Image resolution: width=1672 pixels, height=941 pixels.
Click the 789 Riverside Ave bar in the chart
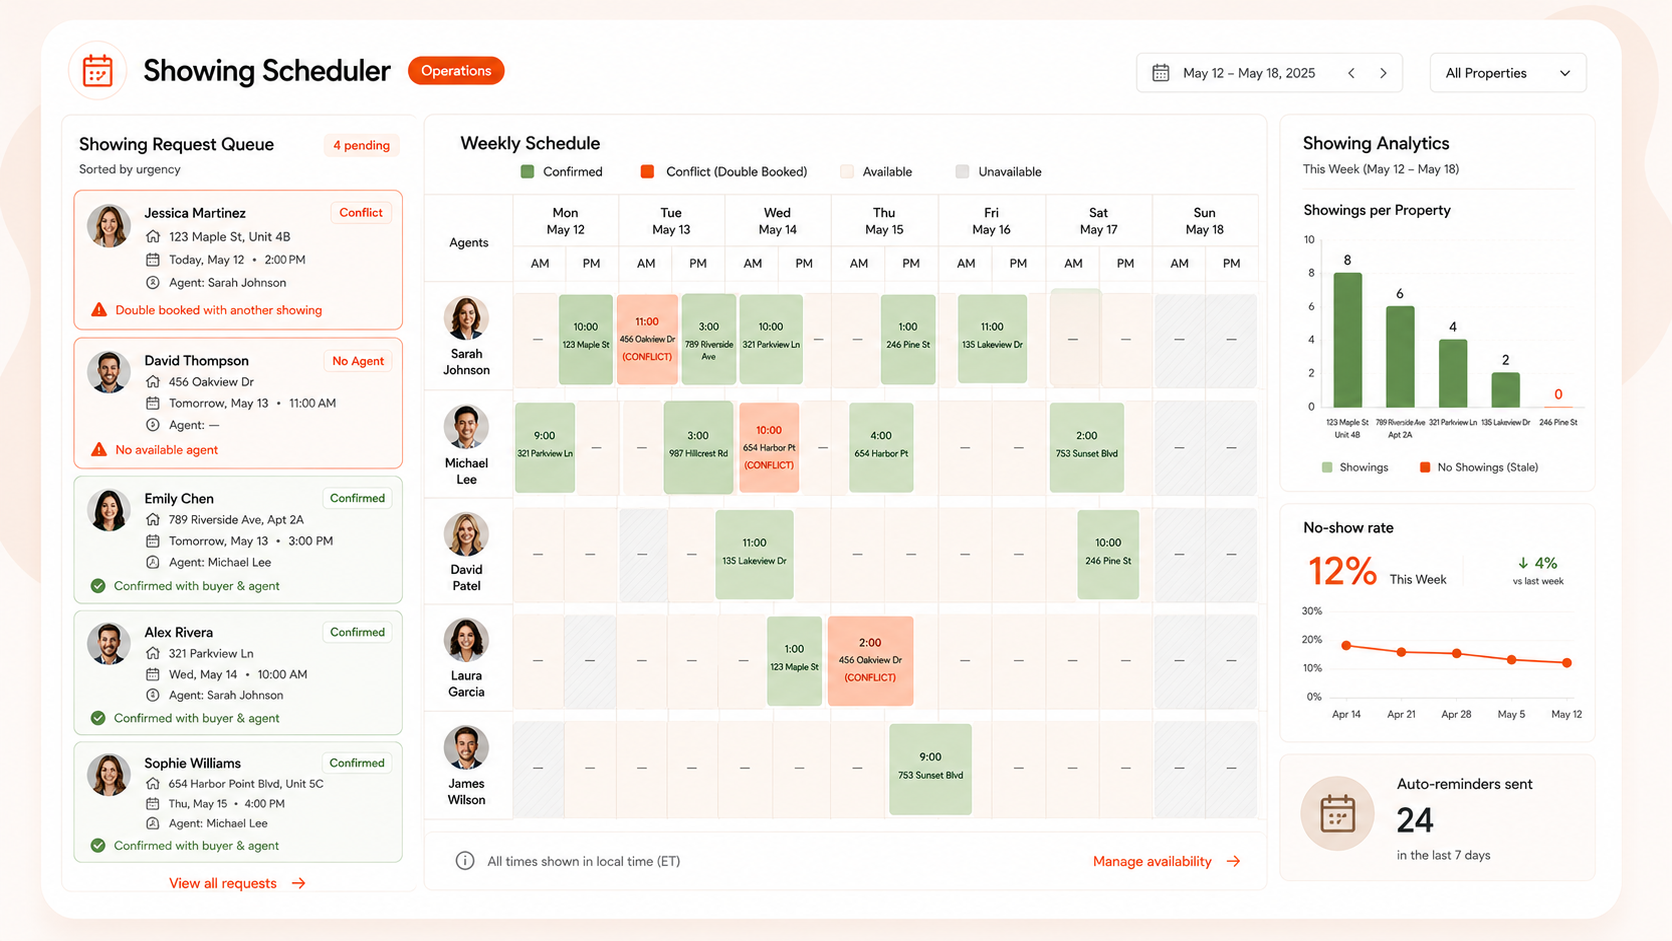pos(1400,357)
